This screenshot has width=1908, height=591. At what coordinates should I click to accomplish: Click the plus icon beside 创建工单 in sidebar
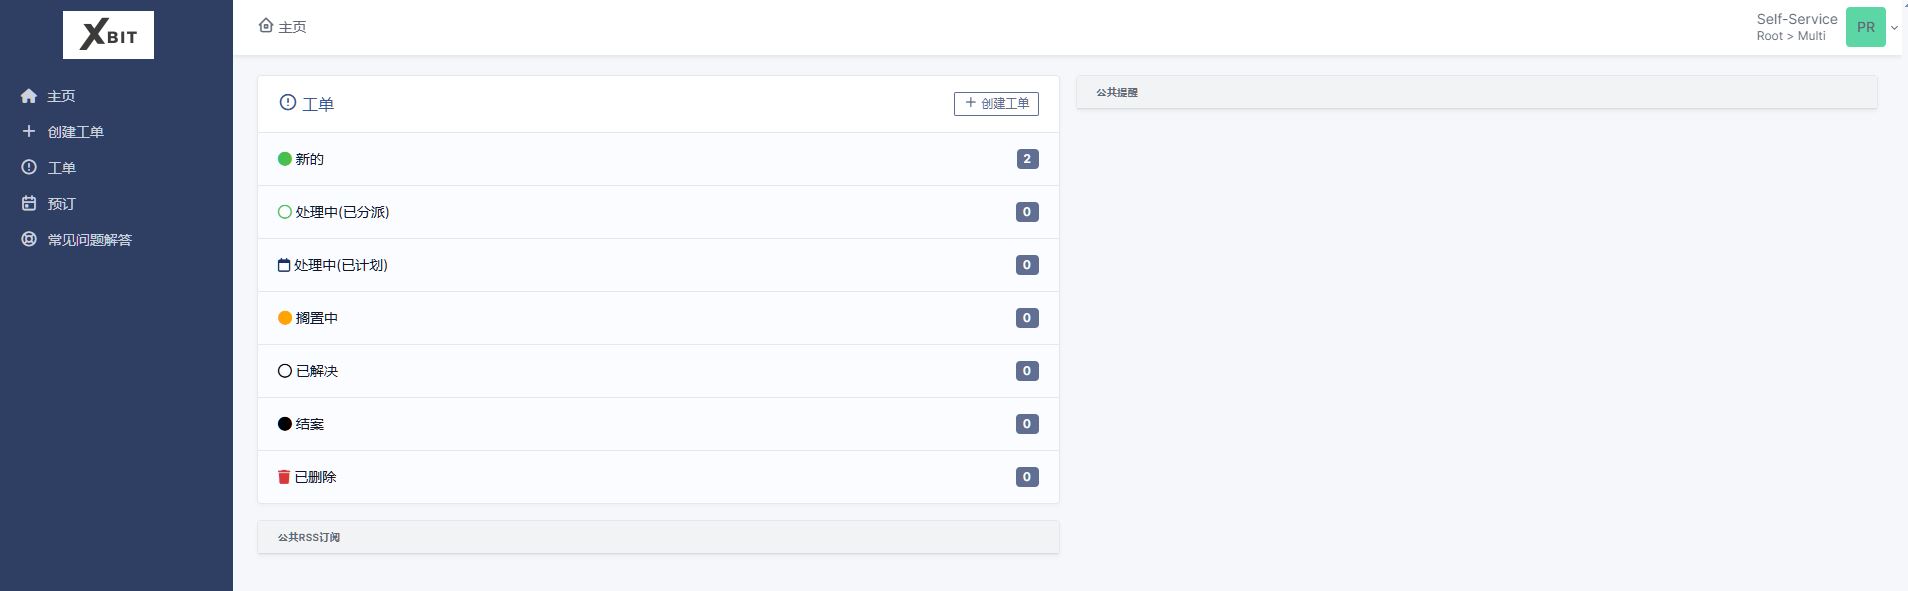tap(29, 131)
